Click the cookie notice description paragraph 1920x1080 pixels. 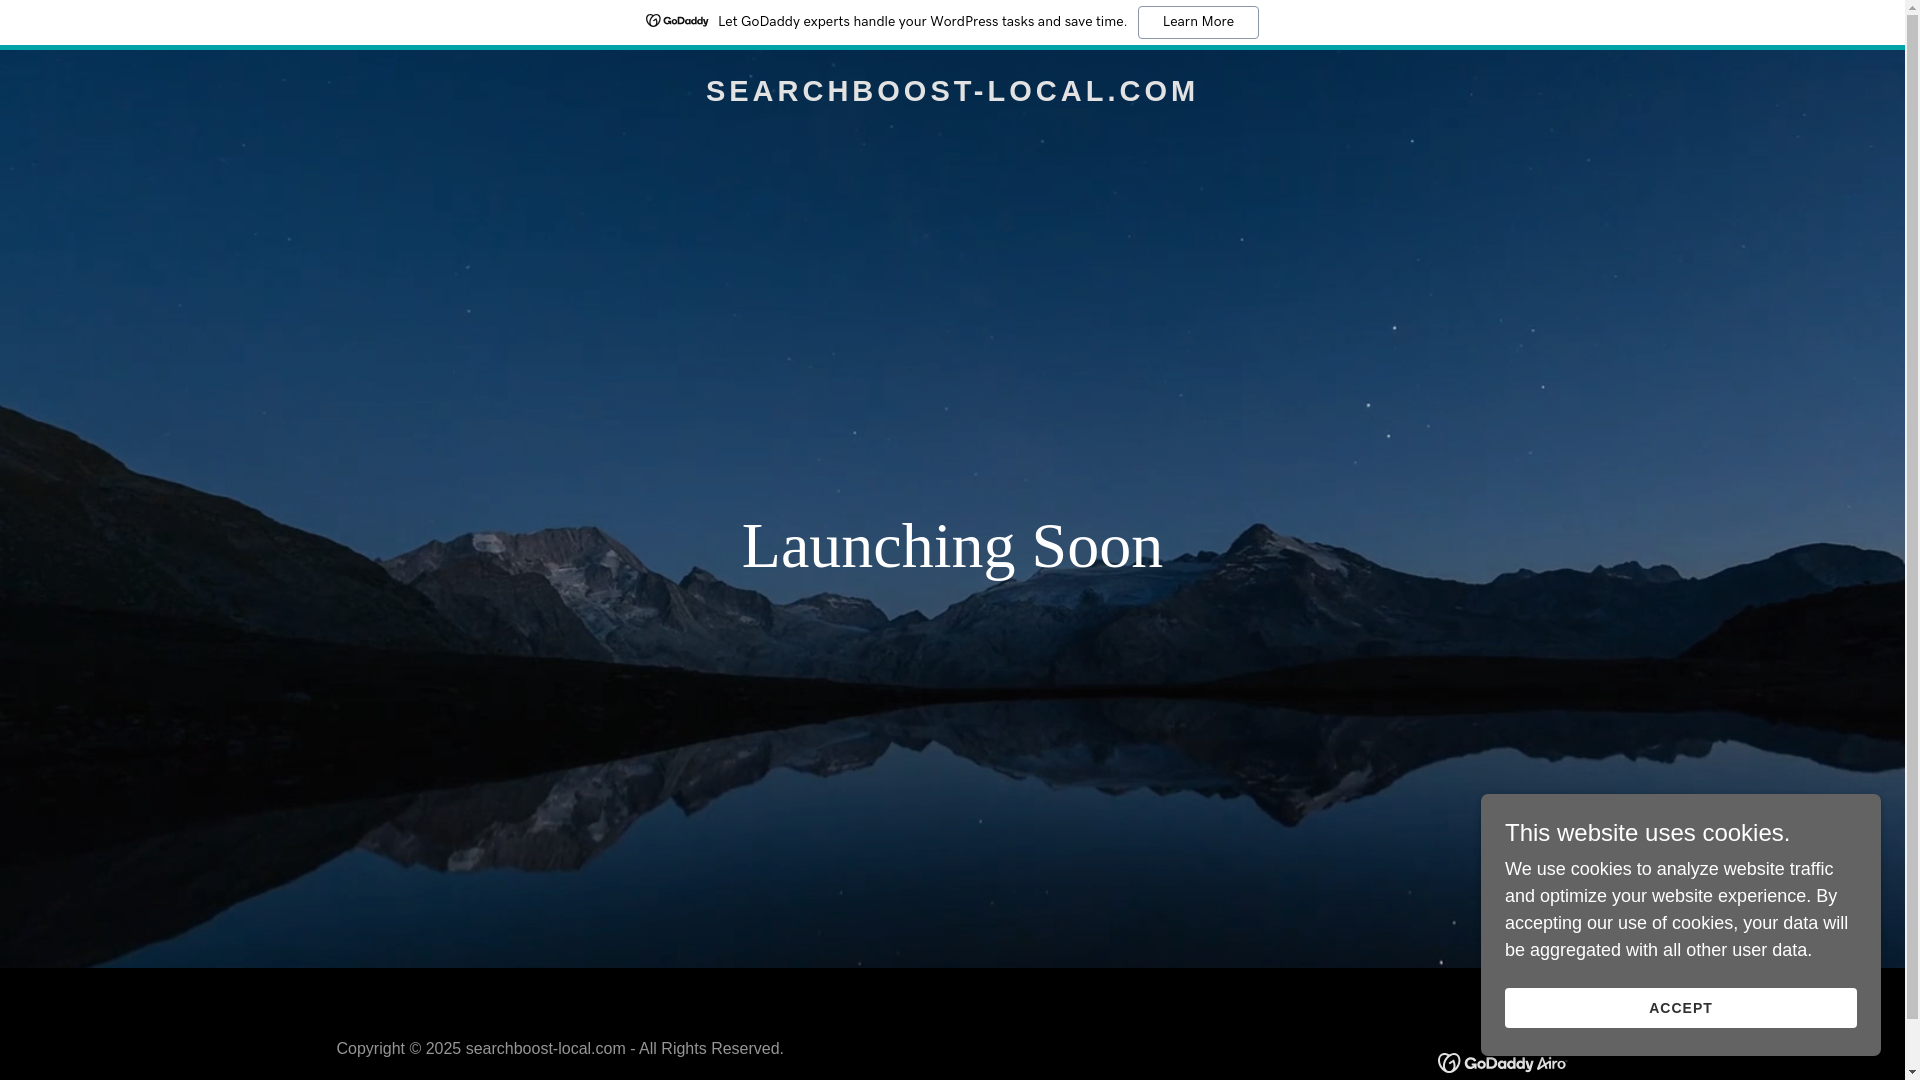[1676, 909]
